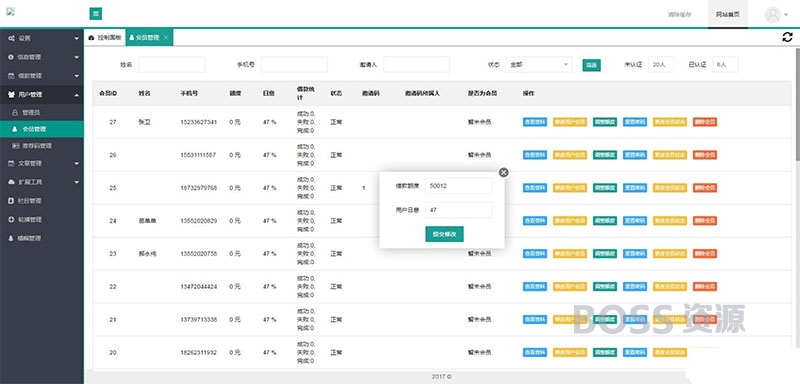Click the gears icon beside 设置 in the sidebar
This screenshot has height=384, width=800.
click(11, 38)
